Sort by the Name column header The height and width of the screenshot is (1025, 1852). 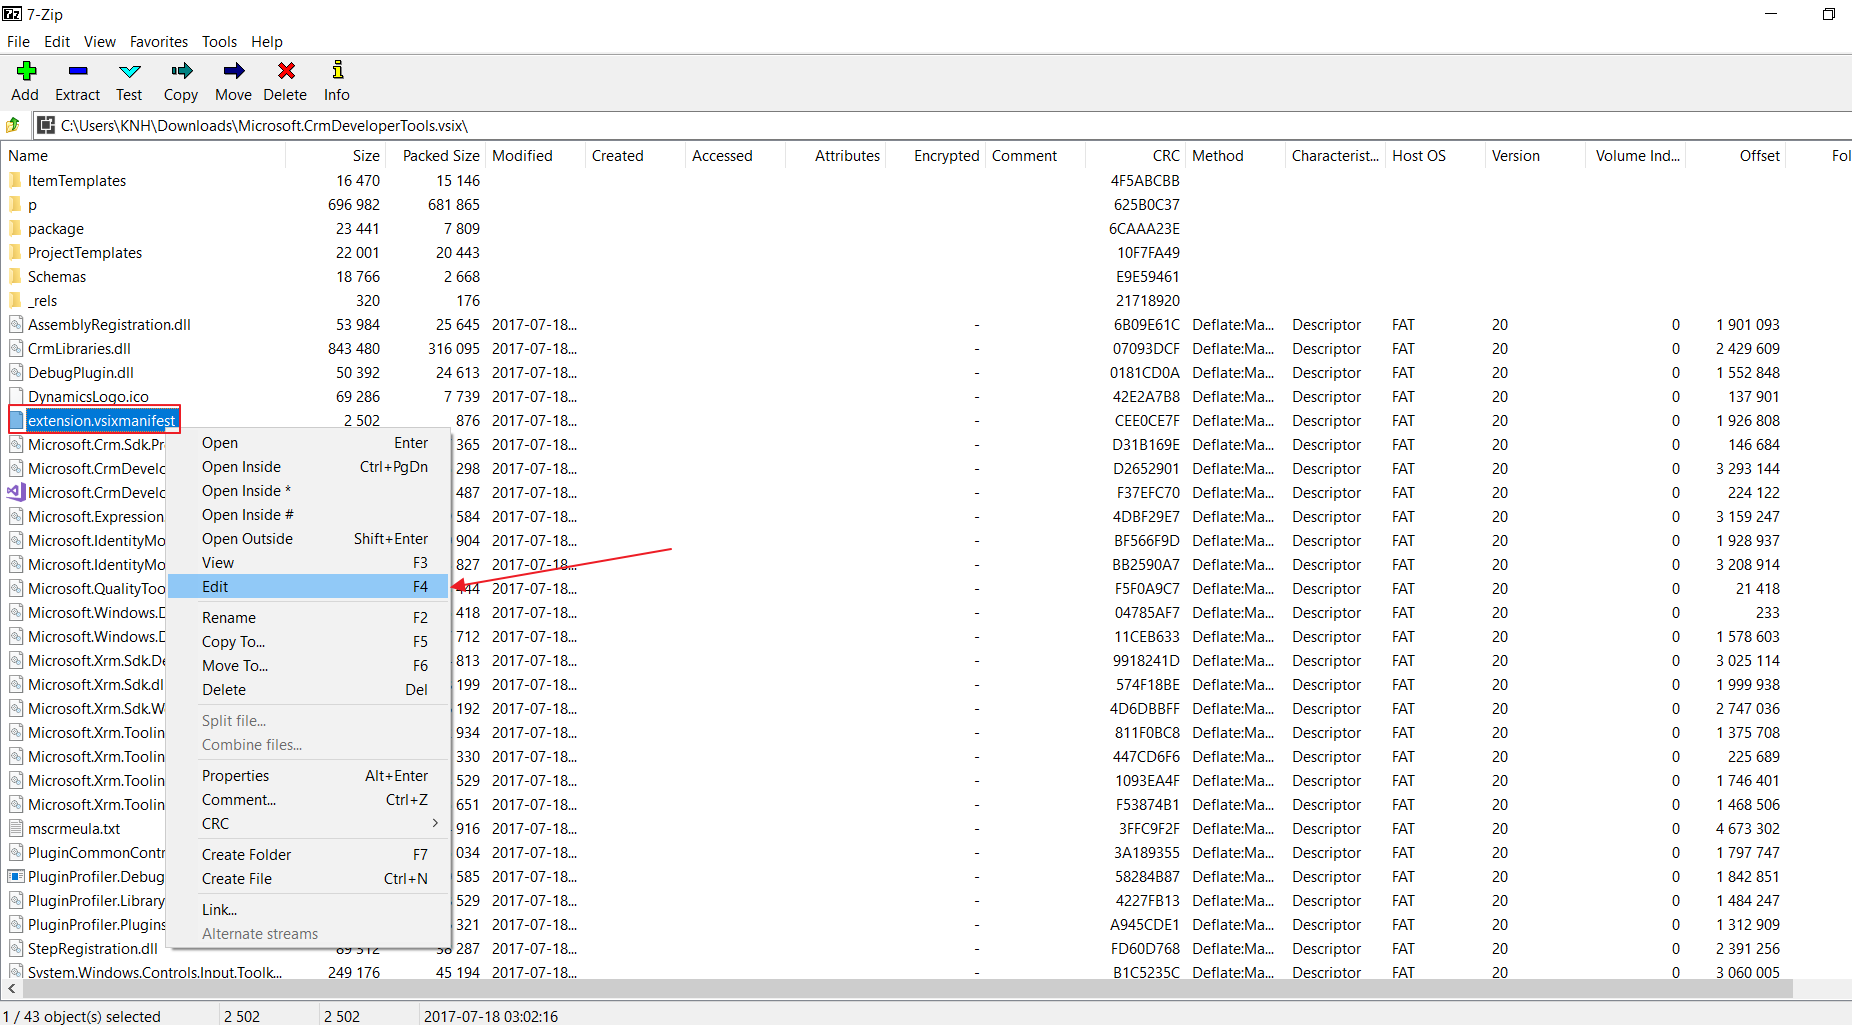tap(144, 156)
